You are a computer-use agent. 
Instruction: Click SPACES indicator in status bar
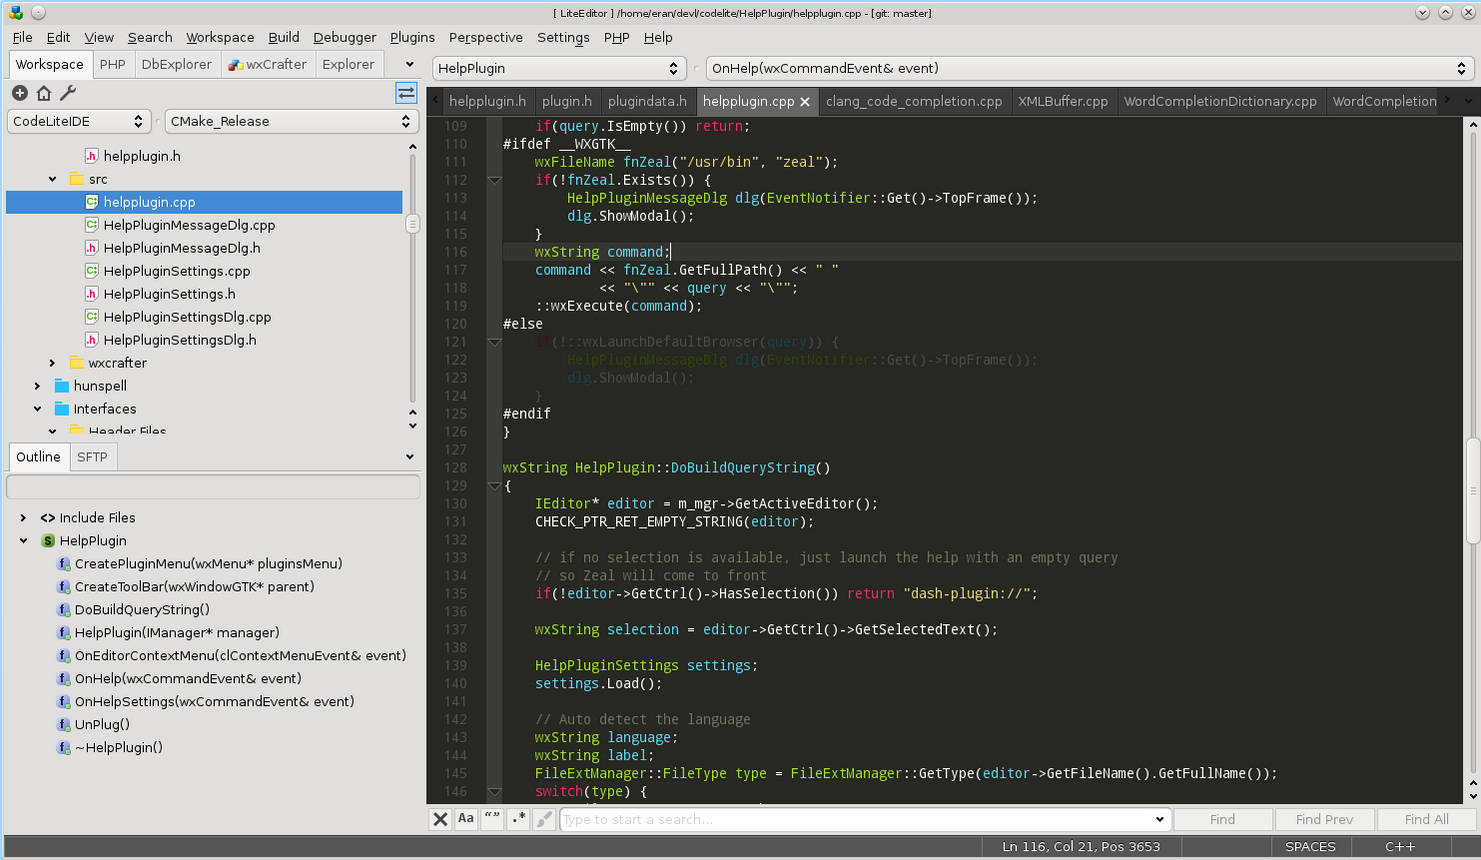coord(1310,847)
